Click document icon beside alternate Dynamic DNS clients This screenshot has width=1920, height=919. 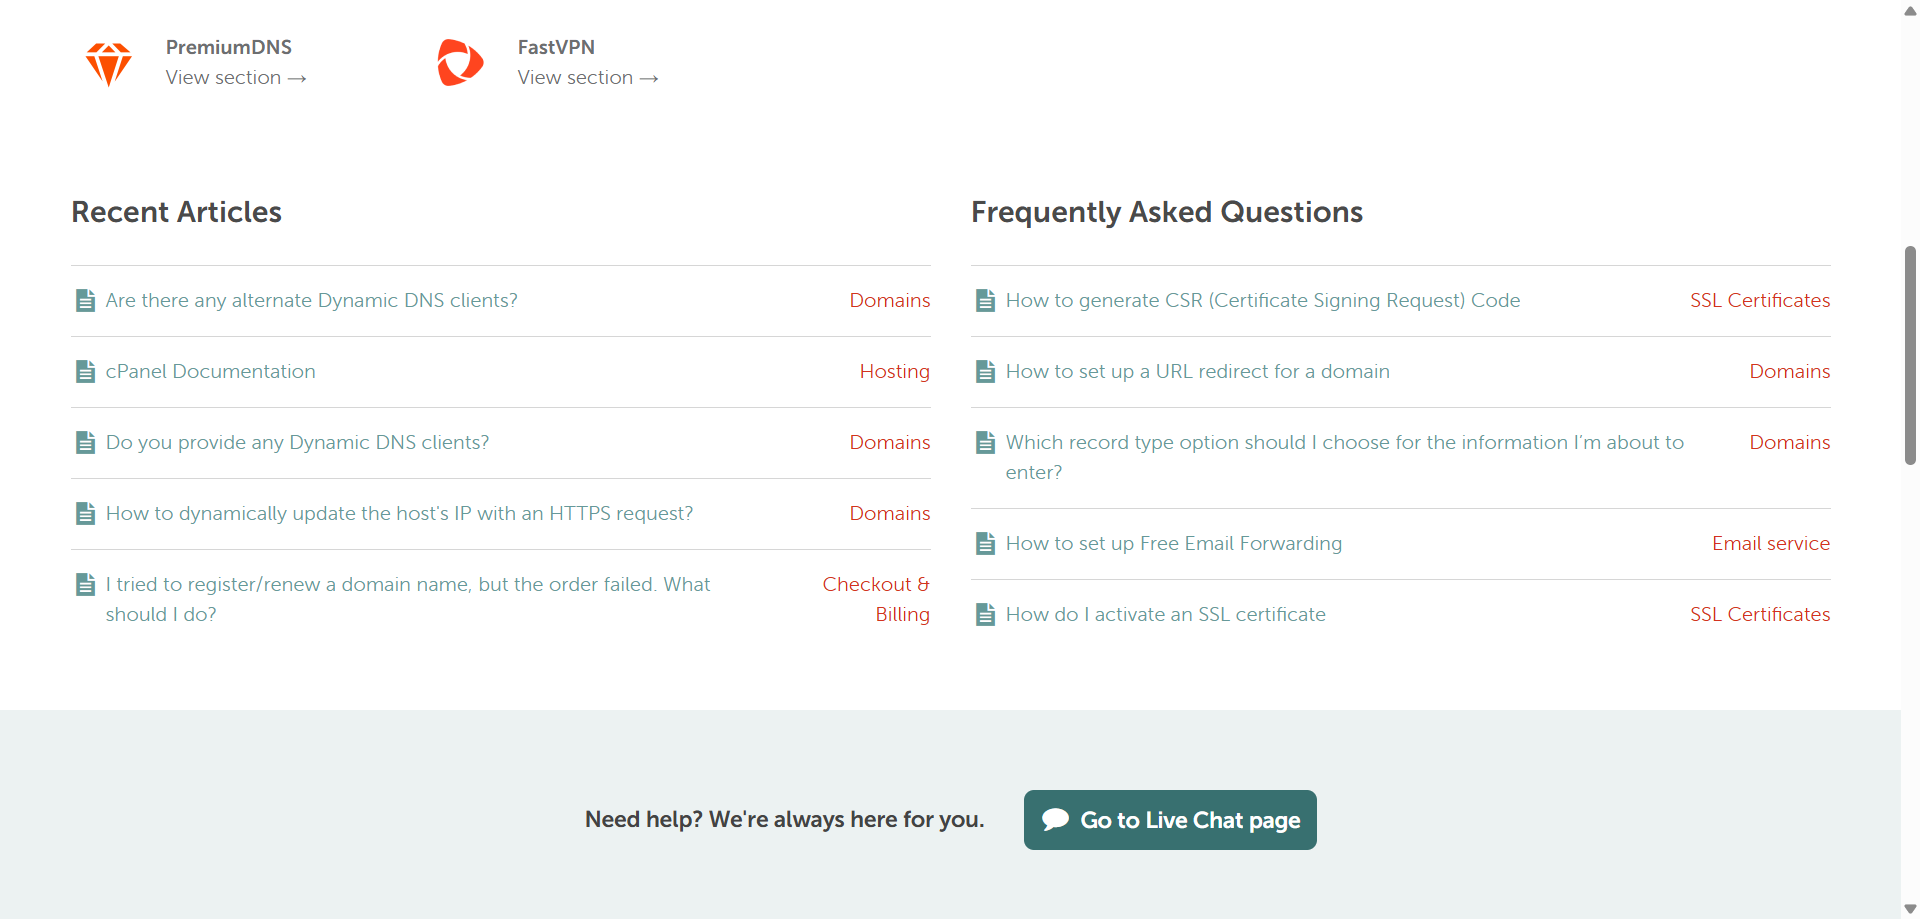(x=86, y=301)
